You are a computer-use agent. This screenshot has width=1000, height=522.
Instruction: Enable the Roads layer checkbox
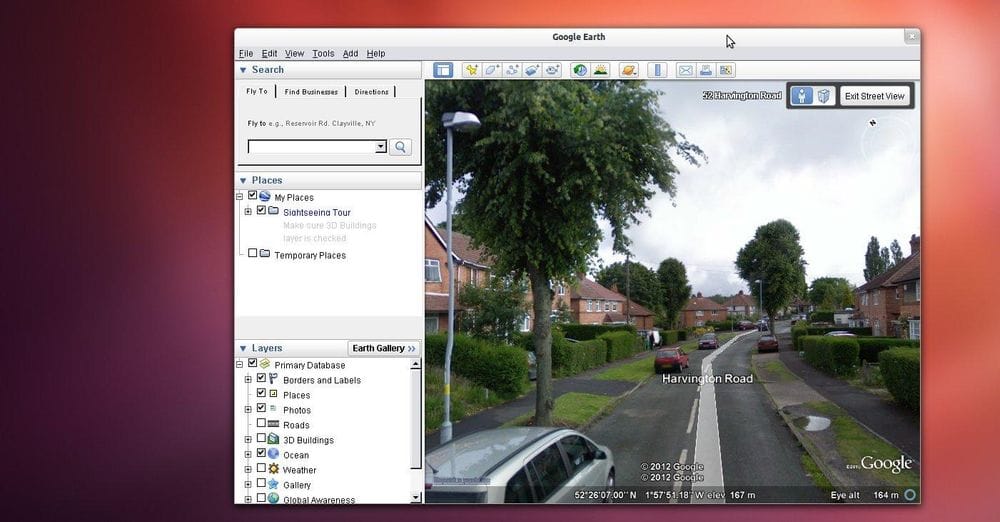pos(261,422)
